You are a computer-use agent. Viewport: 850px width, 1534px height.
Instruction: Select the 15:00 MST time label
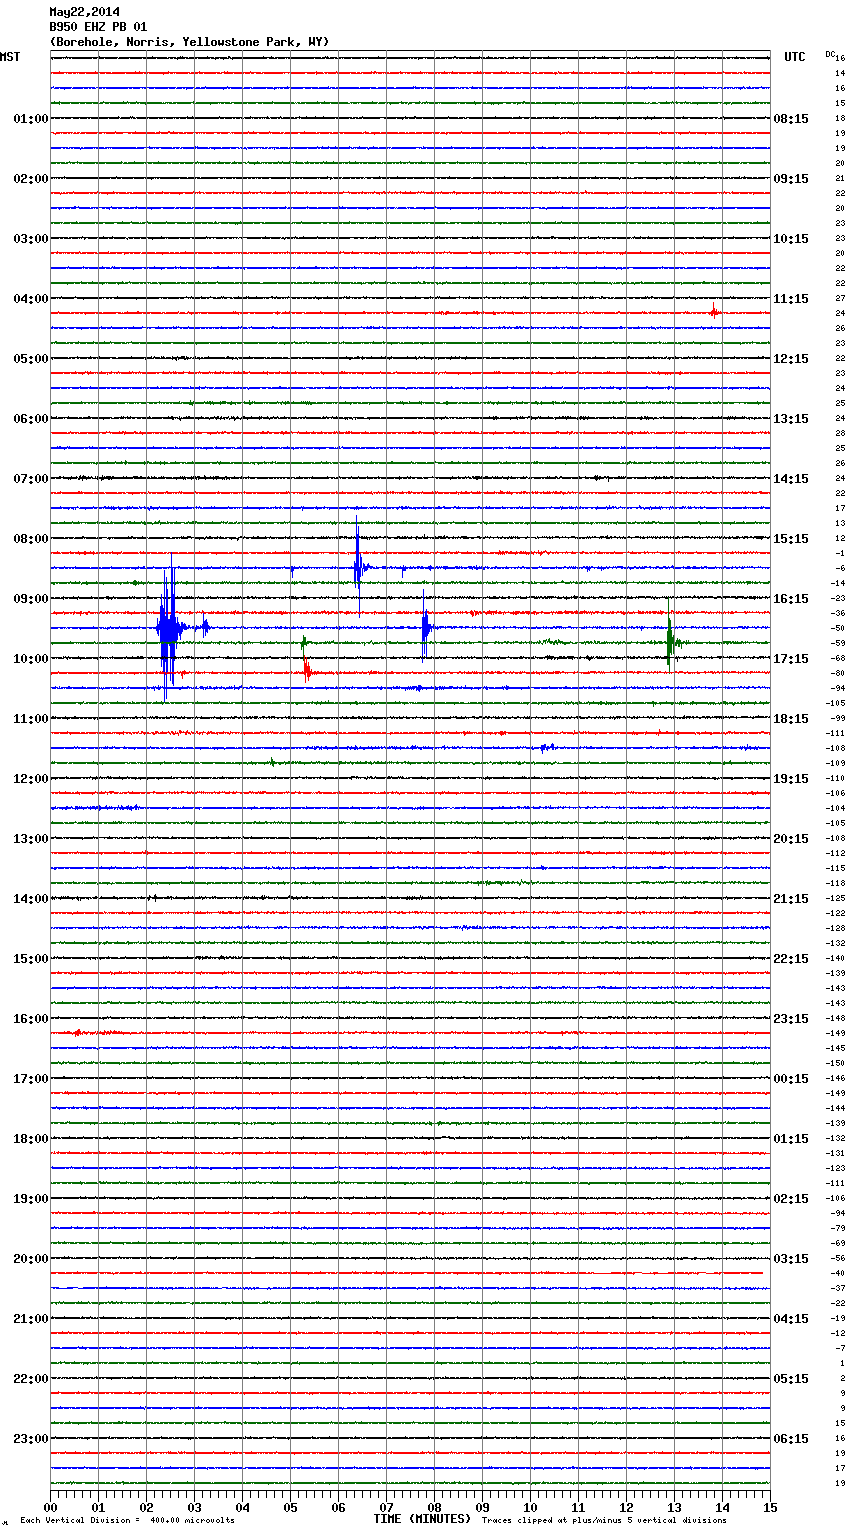pyautogui.click(x=30, y=958)
